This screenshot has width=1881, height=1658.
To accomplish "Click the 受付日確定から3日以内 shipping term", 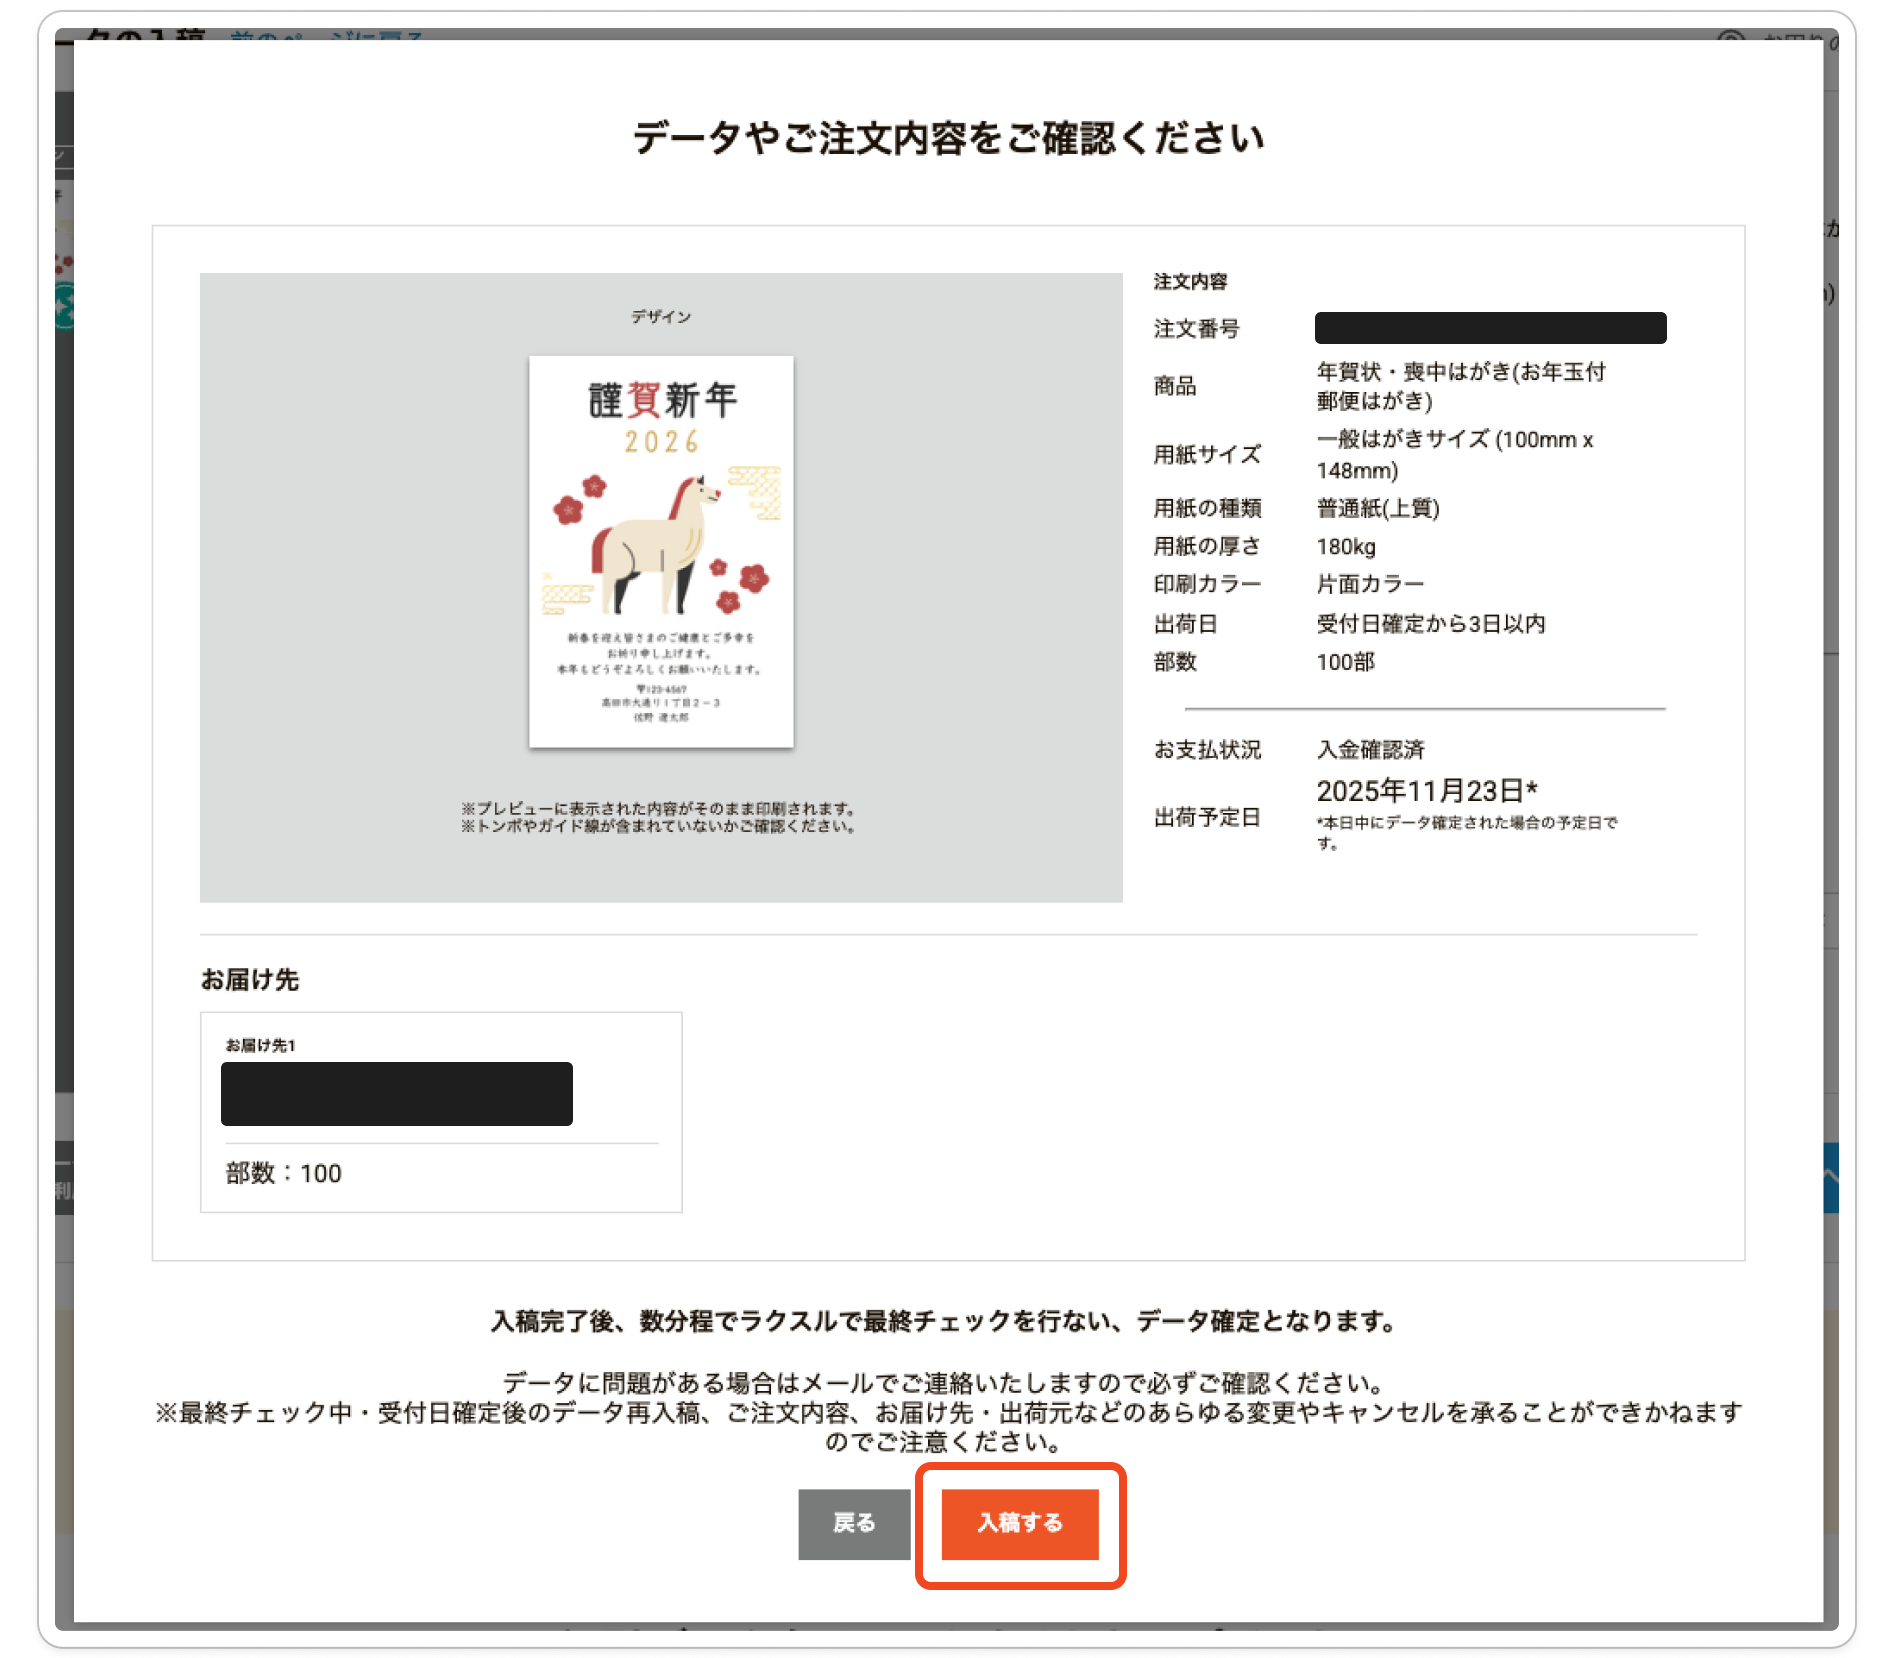I will 1430,623.
